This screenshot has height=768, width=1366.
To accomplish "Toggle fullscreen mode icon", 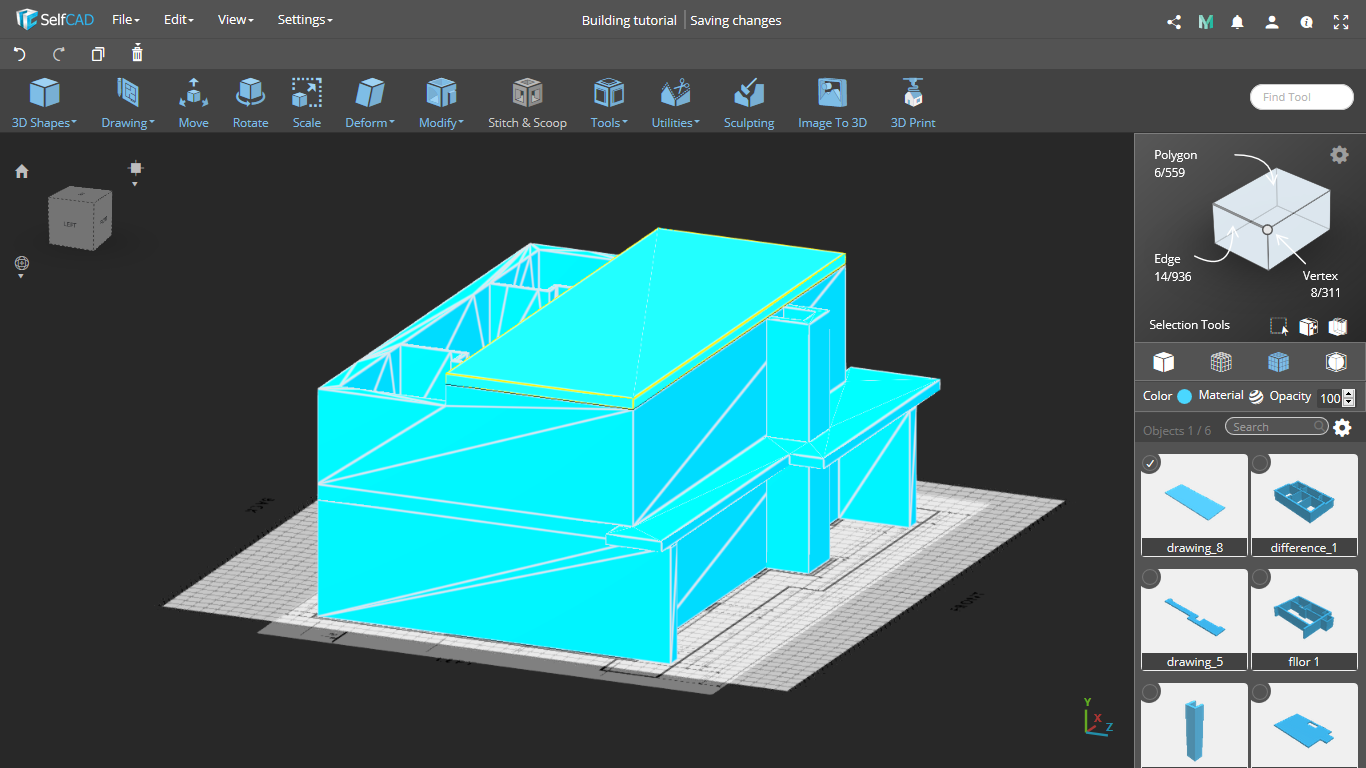I will 1341,21.
